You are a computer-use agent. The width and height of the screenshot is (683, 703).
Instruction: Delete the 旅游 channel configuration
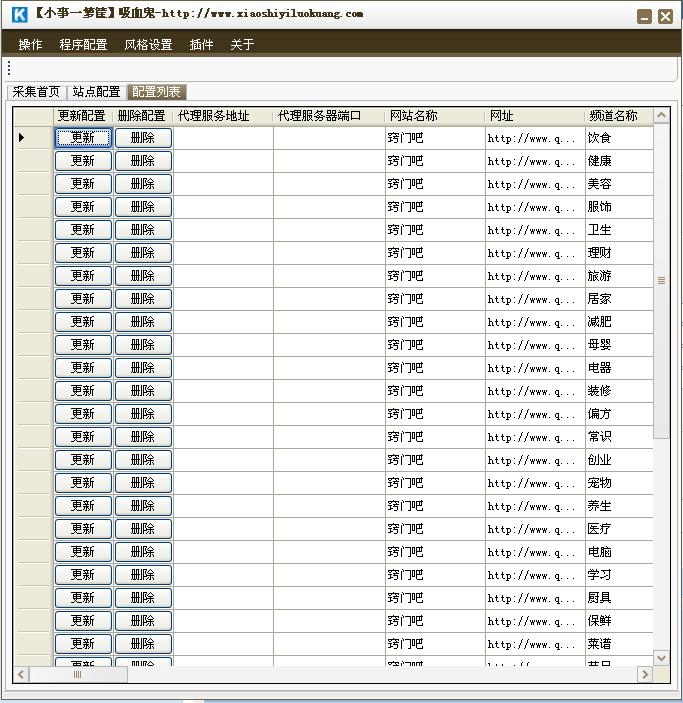(x=143, y=276)
